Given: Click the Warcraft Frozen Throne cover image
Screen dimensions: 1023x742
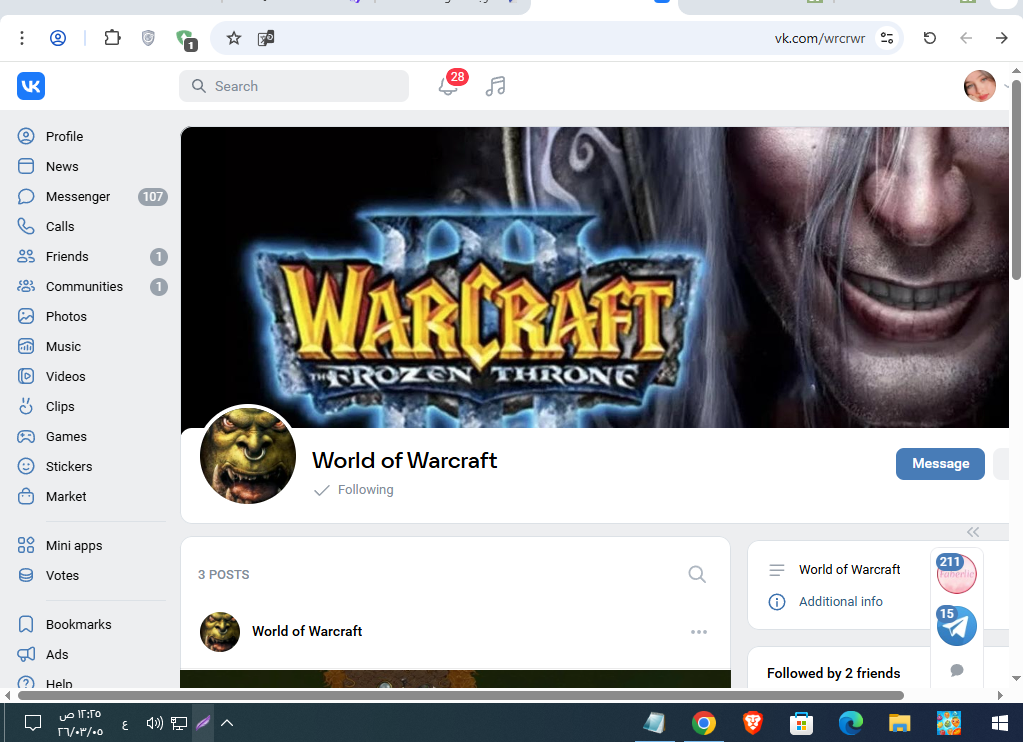Looking at the screenshot, I should pyautogui.click(x=594, y=277).
